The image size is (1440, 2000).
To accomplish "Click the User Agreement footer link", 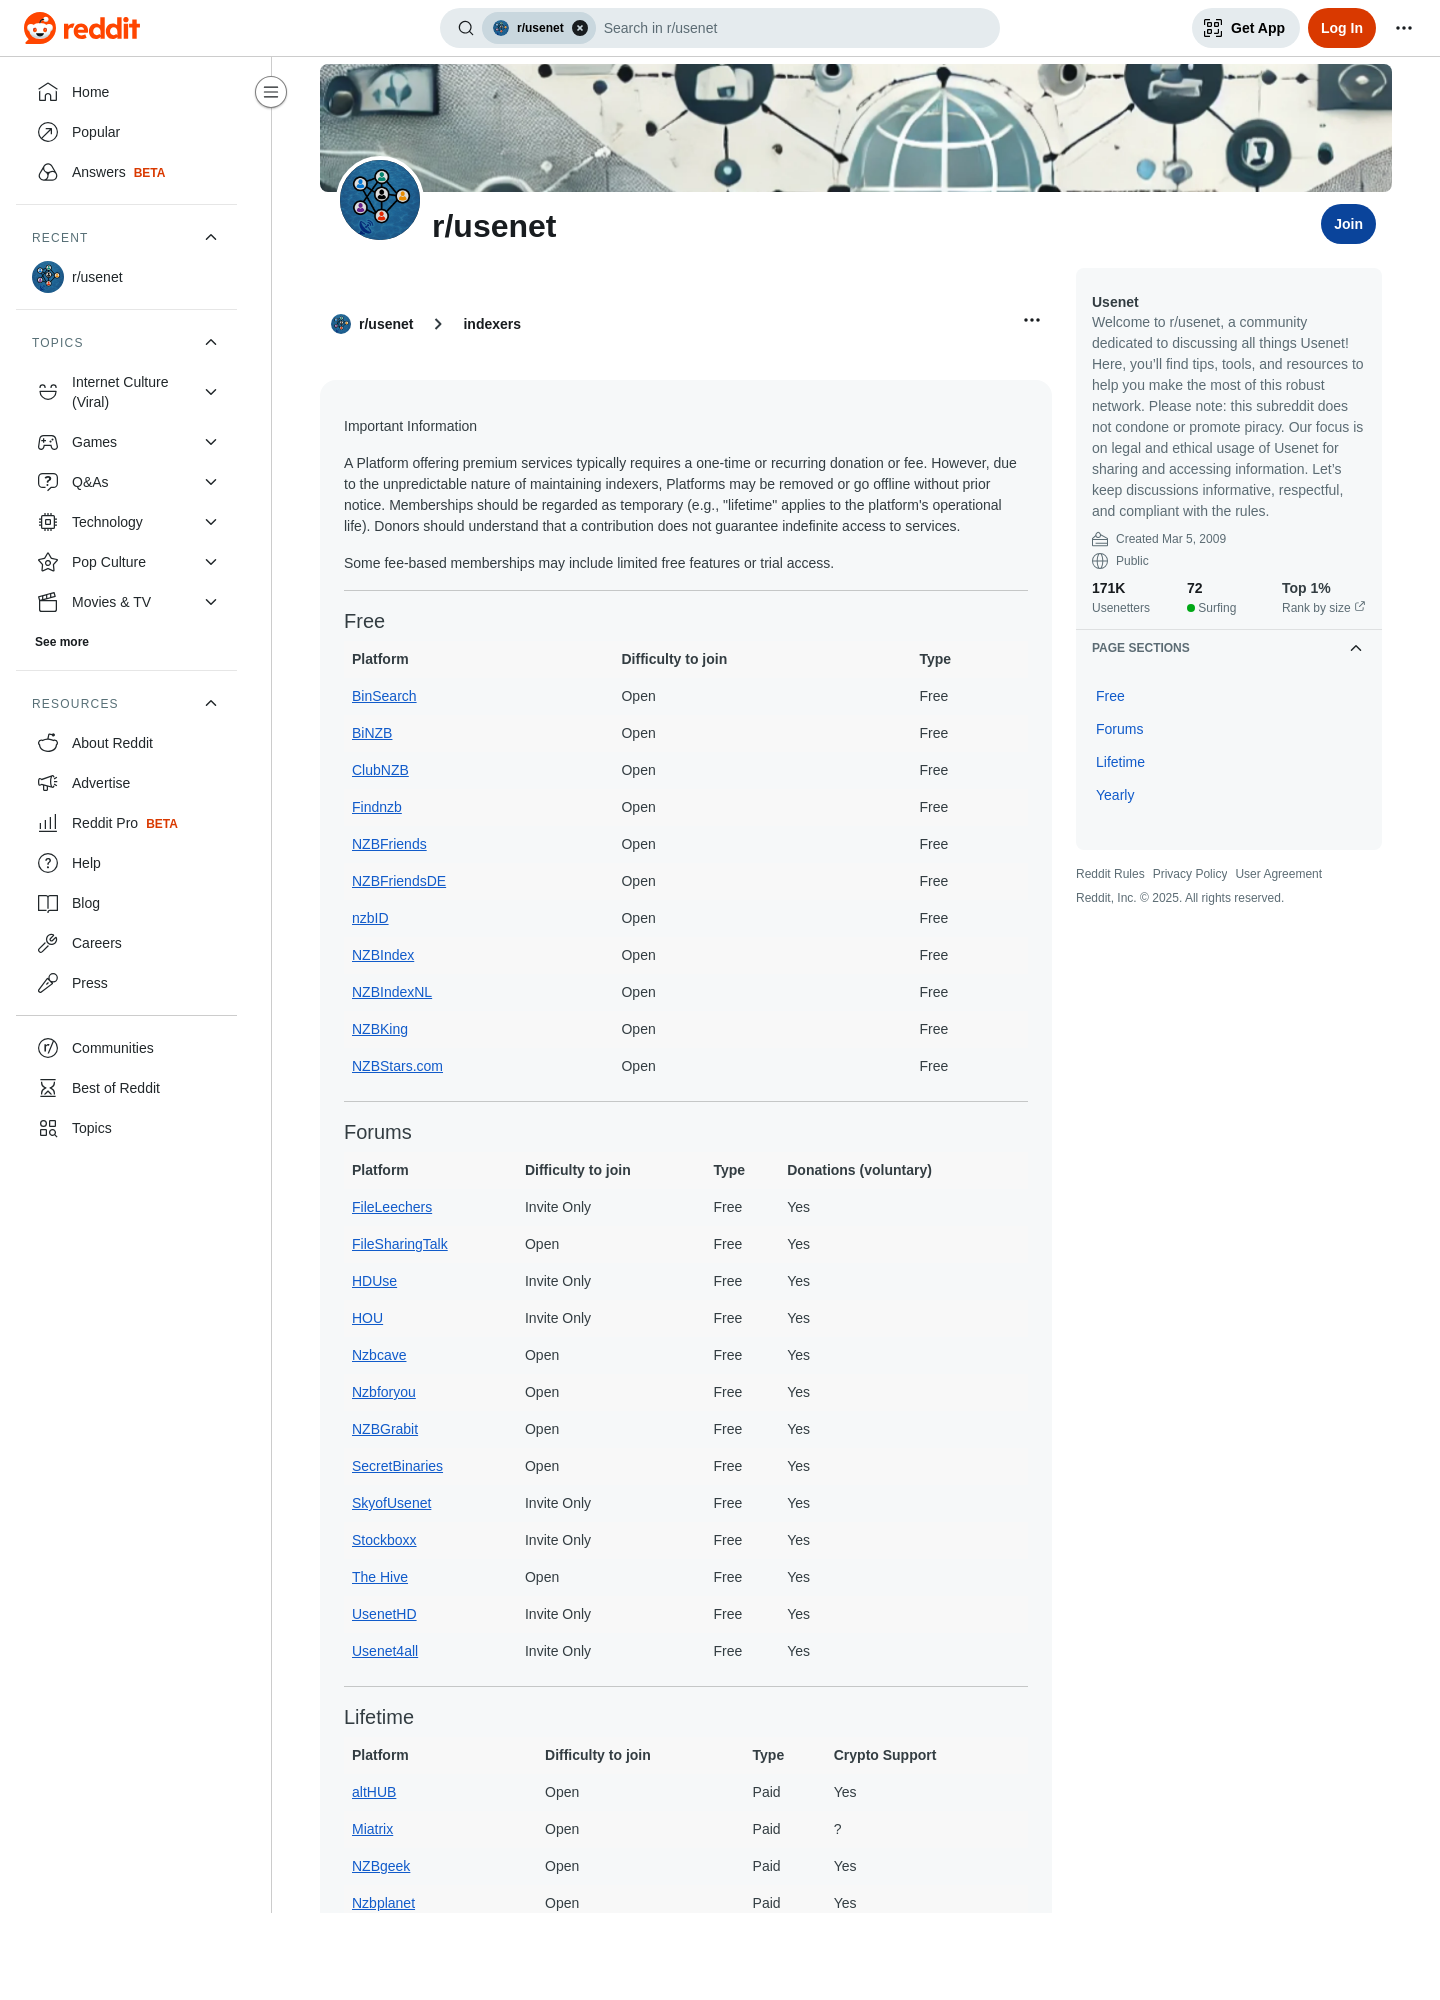I will coord(1278,874).
